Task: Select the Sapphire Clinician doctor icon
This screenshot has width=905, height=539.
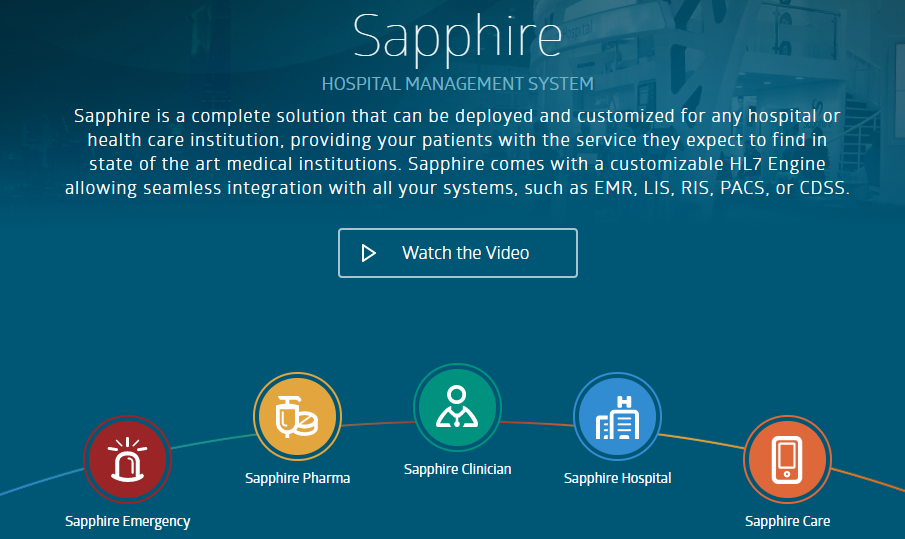Action: [x=457, y=407]
